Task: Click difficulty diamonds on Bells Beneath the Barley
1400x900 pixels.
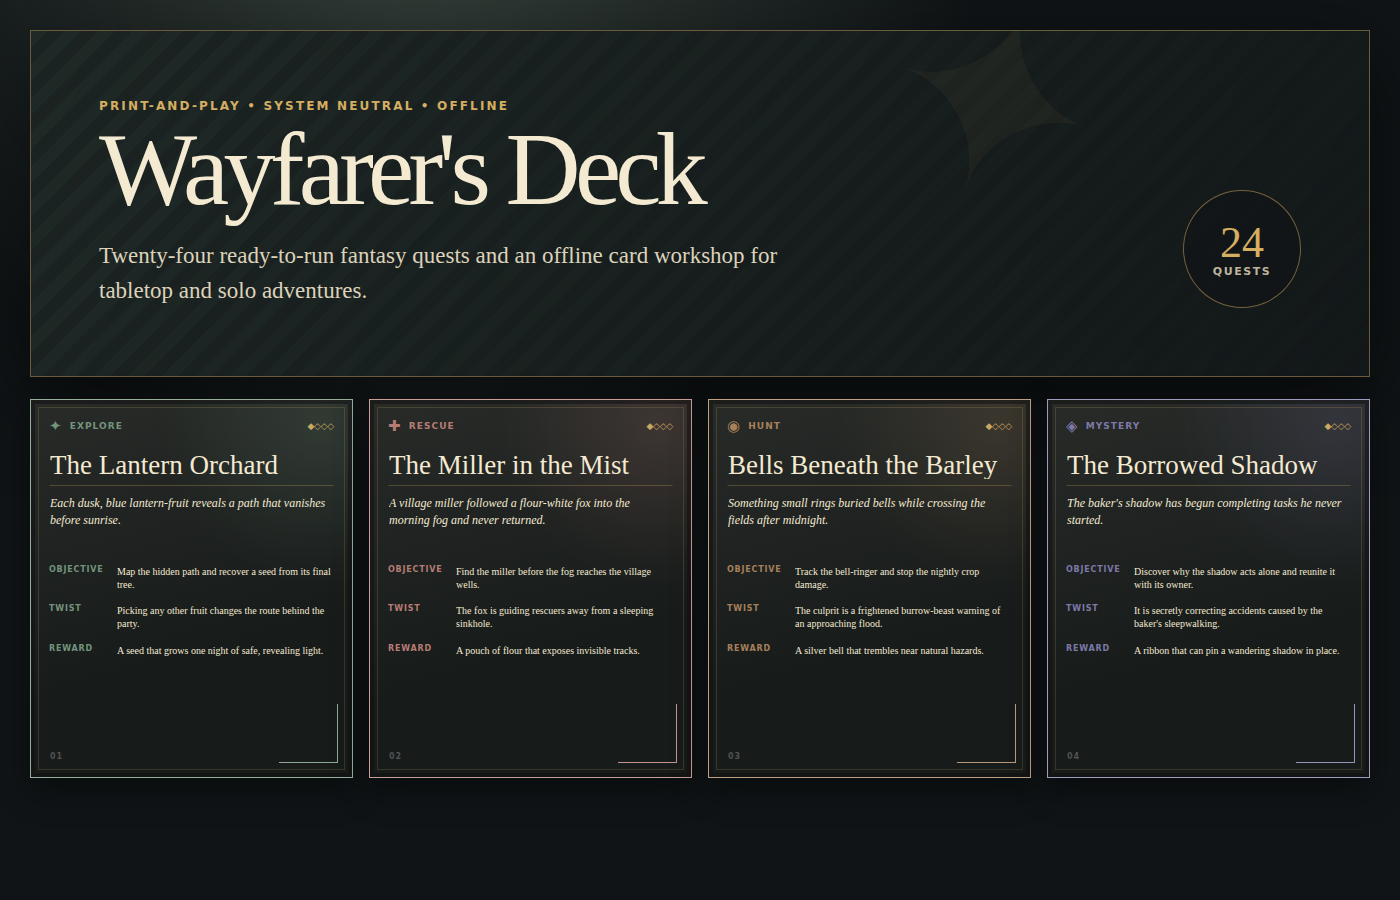Action: click(x=999, y=427)
